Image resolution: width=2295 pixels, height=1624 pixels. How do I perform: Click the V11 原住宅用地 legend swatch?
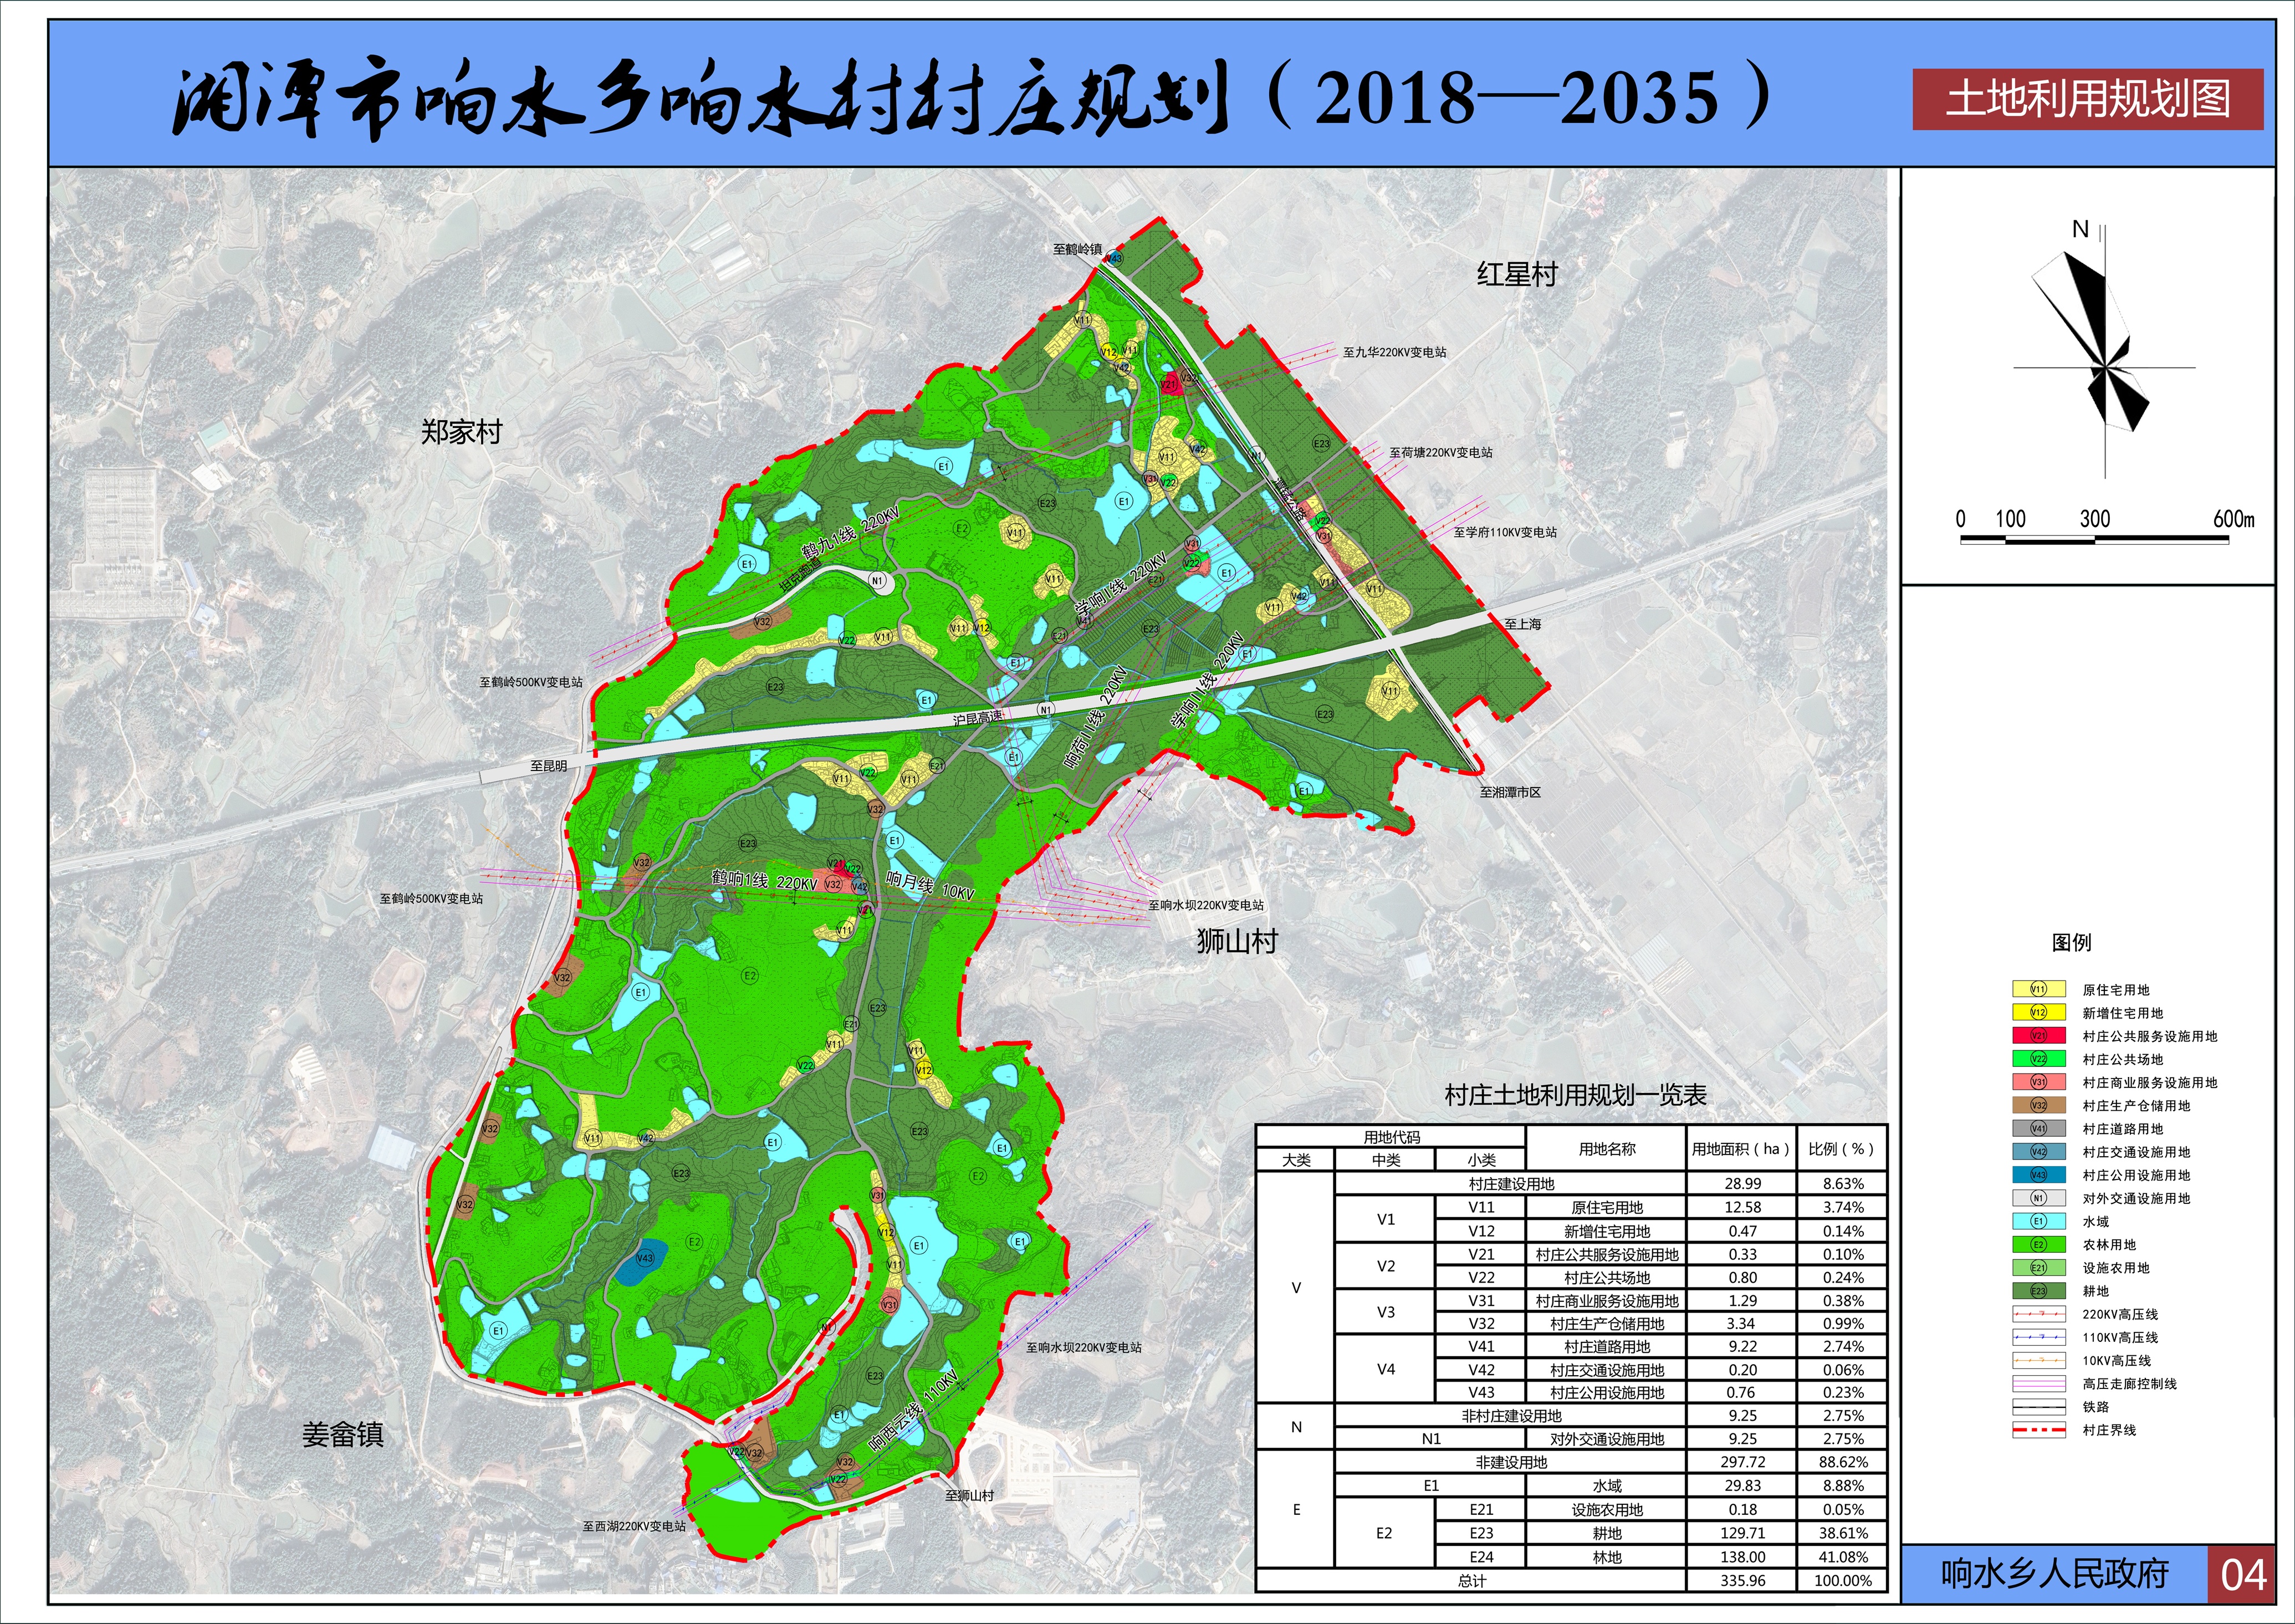2038,989
